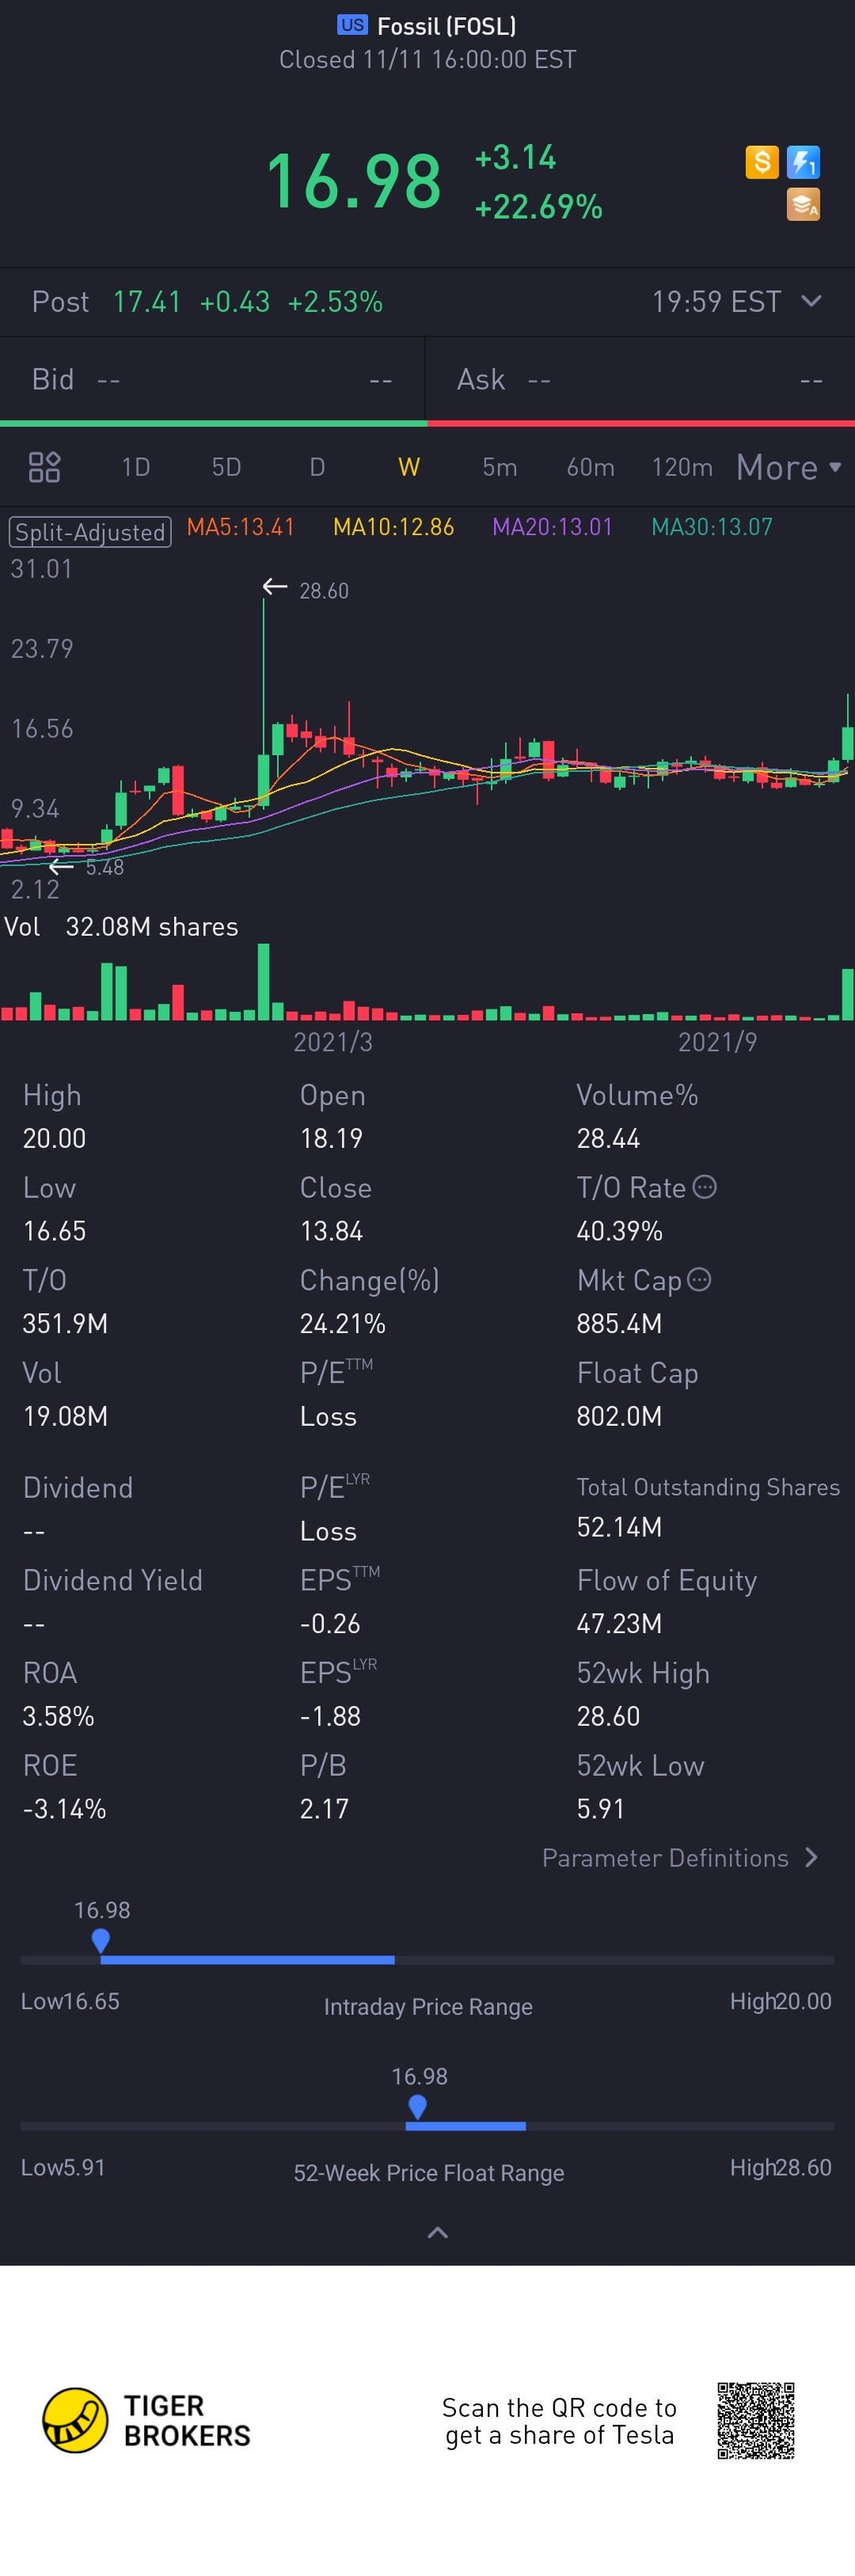Collapse the stock details panel arrow
855x2576 pixels.
point(437,2232)
